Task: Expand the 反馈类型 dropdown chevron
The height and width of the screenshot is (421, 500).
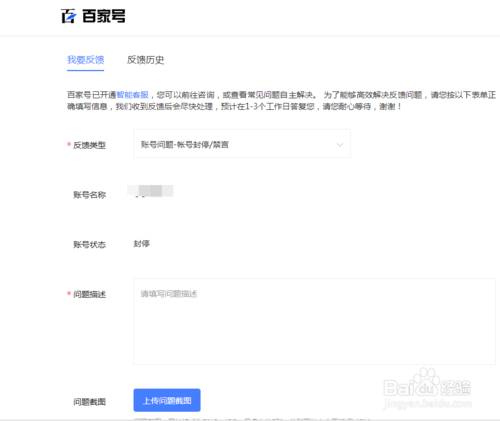Action: (340, 145)
